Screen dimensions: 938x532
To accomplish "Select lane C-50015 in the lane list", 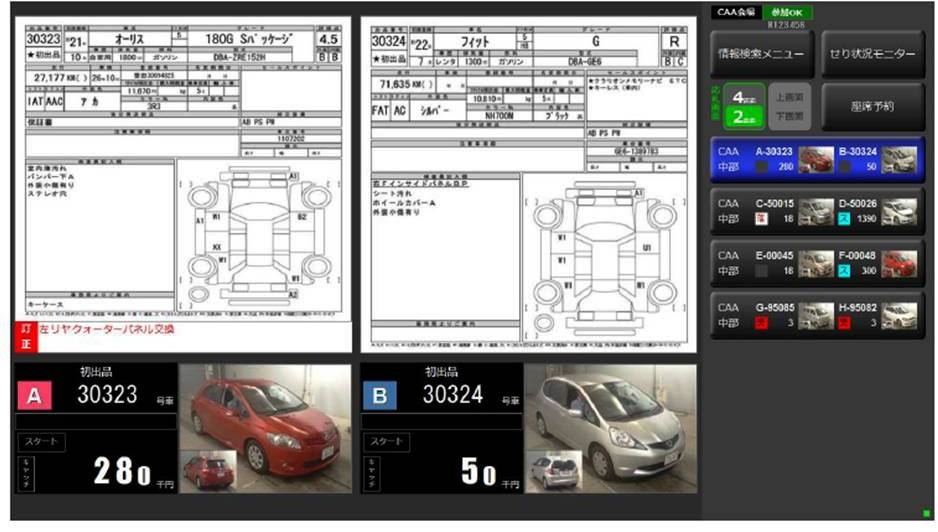I will [x=774, y=204].
